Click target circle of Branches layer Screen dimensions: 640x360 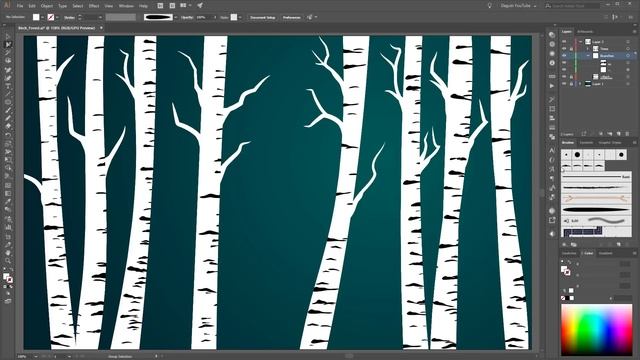pyautogui.click(x=628, y=56)
